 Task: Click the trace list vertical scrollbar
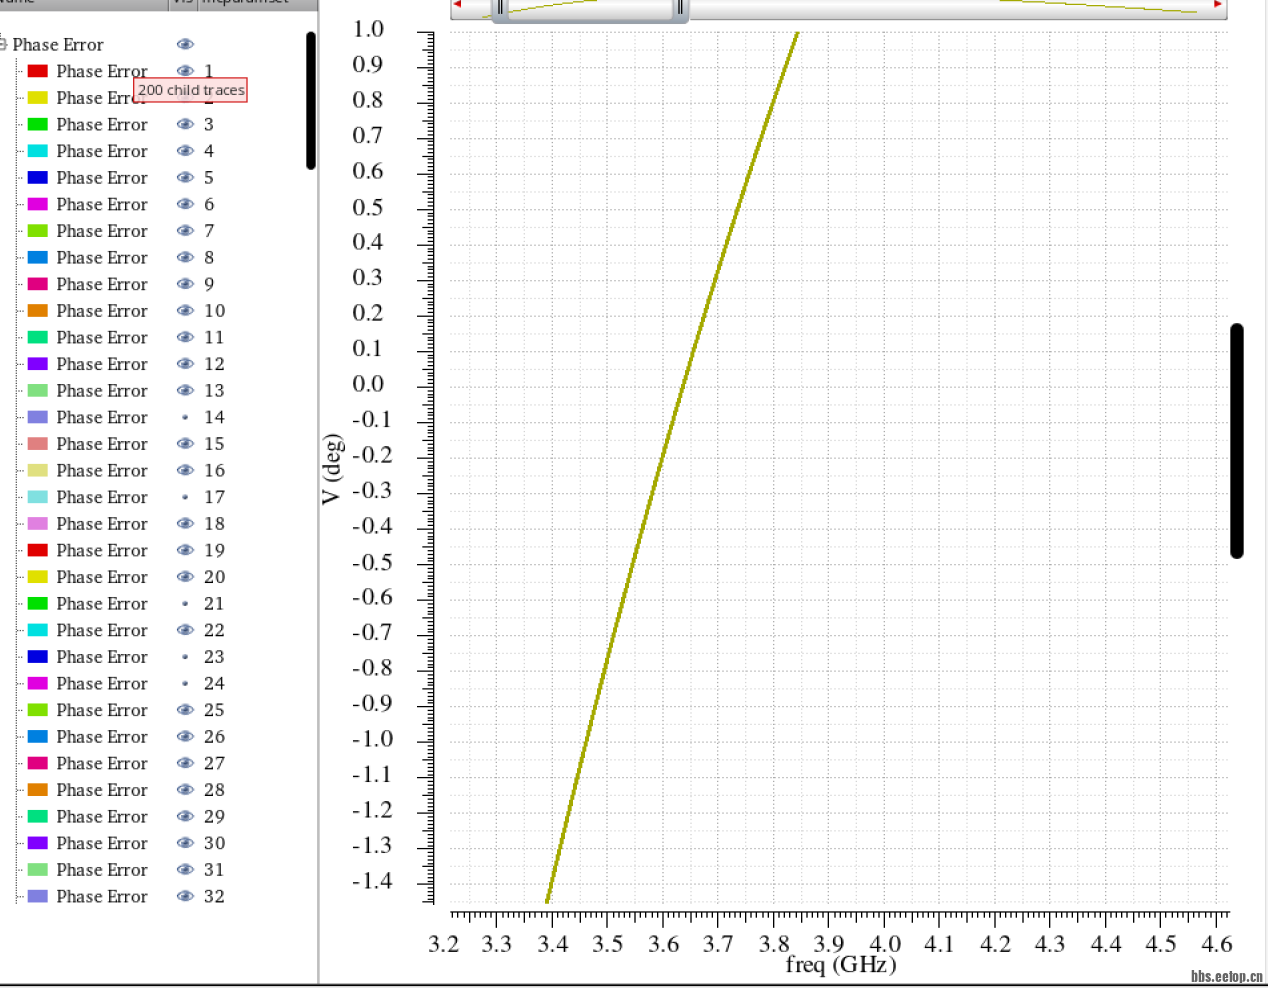(311, 100)
